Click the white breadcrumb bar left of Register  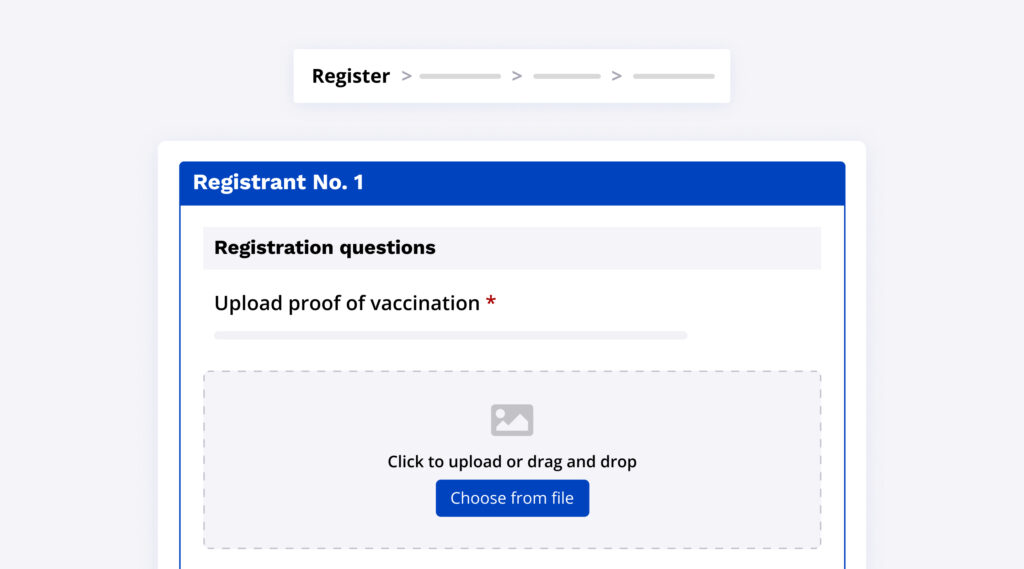coord(302,76)
